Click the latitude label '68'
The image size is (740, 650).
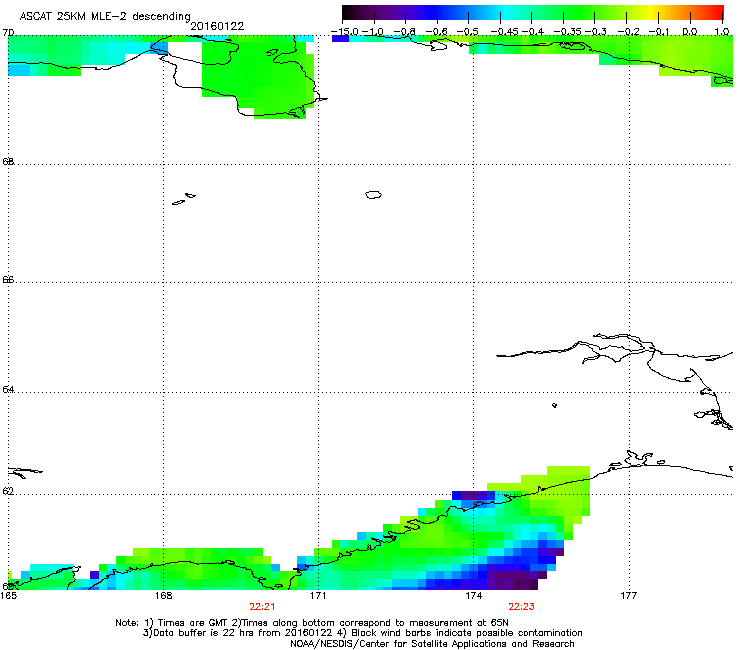point(8,161)
